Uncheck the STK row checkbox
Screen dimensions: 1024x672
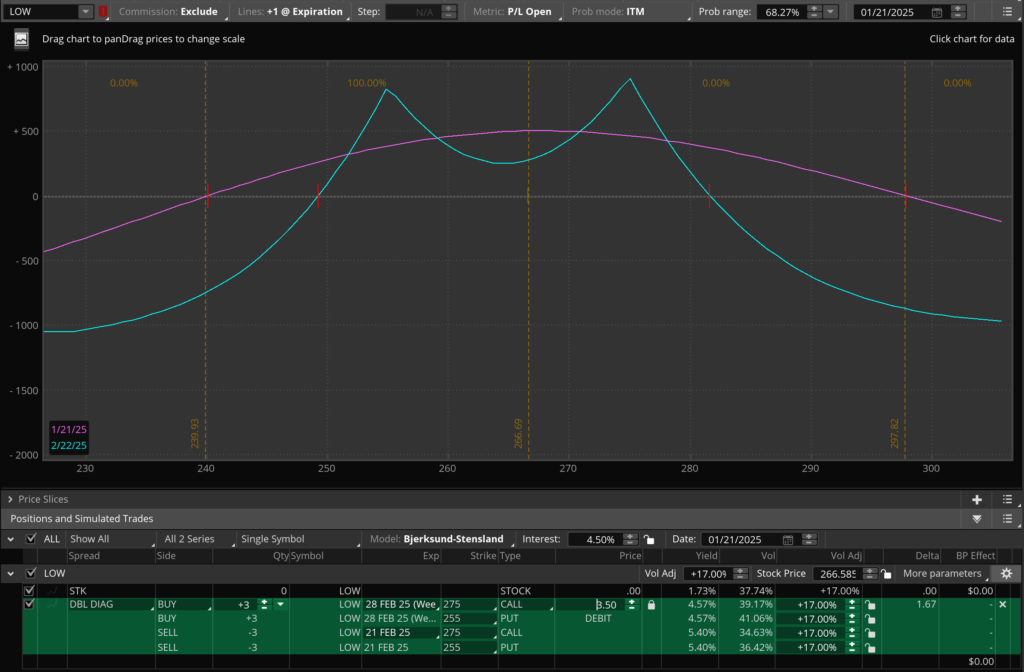coord(29,590)
